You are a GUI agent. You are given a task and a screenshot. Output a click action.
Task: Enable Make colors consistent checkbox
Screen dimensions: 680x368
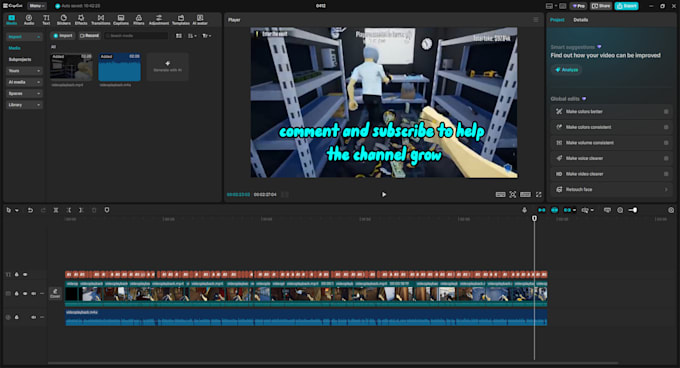(666, 127)
